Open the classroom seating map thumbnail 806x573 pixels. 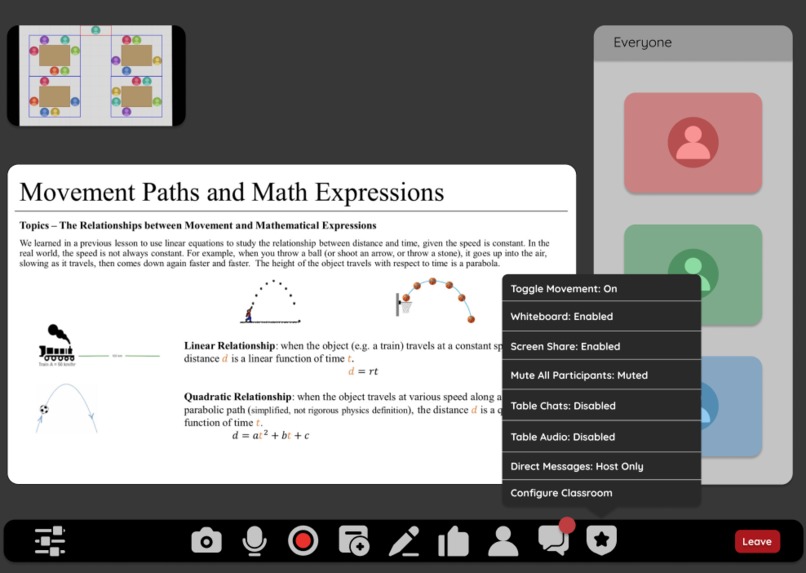coord(96,76)
